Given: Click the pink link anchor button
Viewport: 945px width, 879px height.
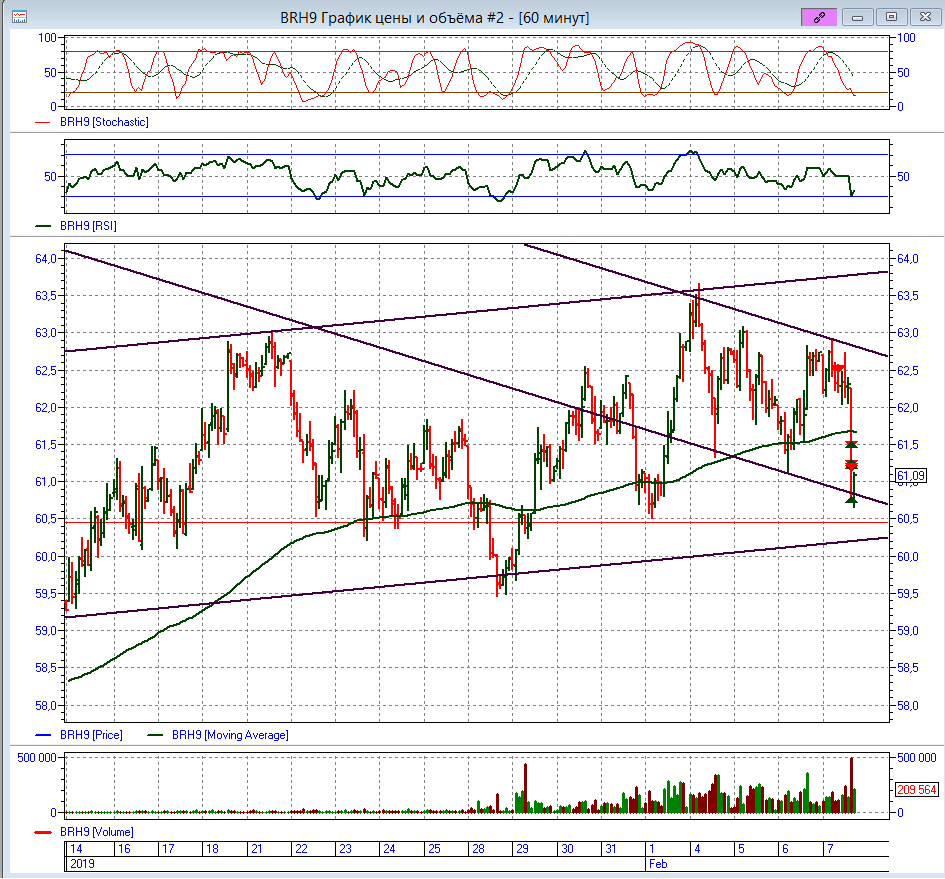Looking at the screenshot, I should pyautogui.click(x=820, y=17).
